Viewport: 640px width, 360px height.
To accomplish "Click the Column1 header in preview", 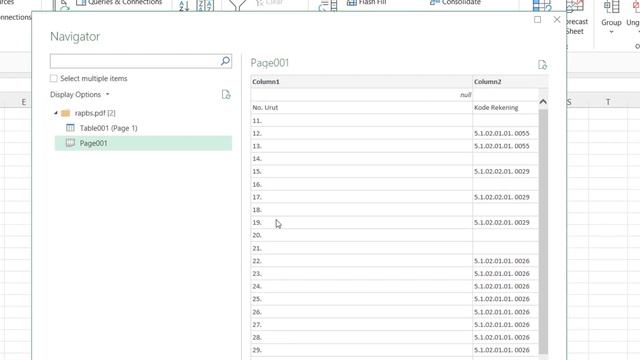I will click(361, 82).
